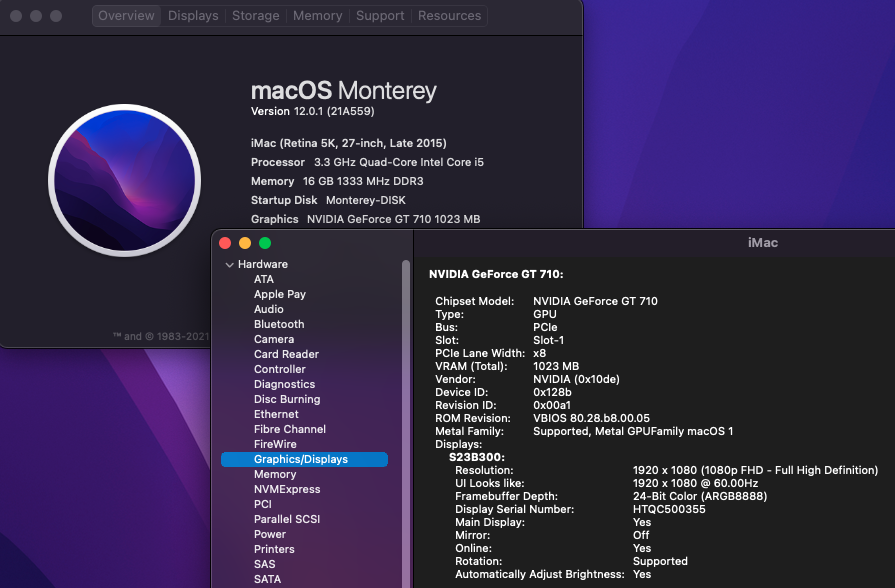
Task: Select Parallel SCSI in the sidebar
Action: coord(287,519)
